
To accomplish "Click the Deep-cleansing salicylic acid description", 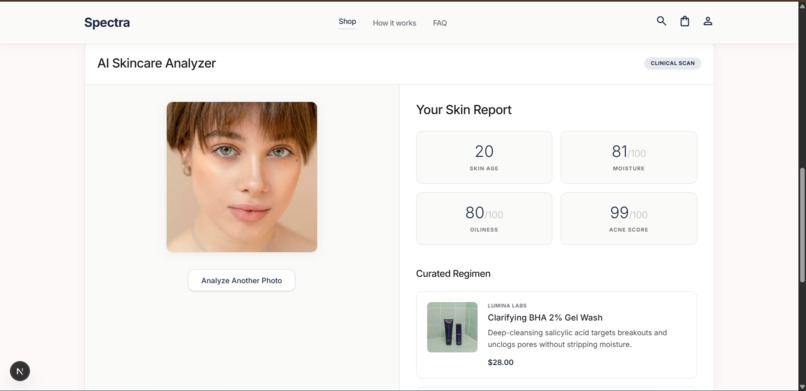I will [x=577, y=339].
